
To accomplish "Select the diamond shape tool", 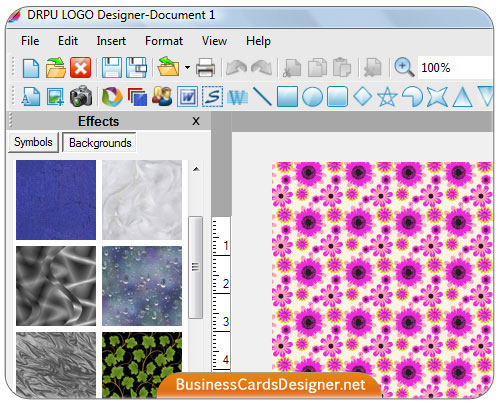I will (x=362, y=97).
